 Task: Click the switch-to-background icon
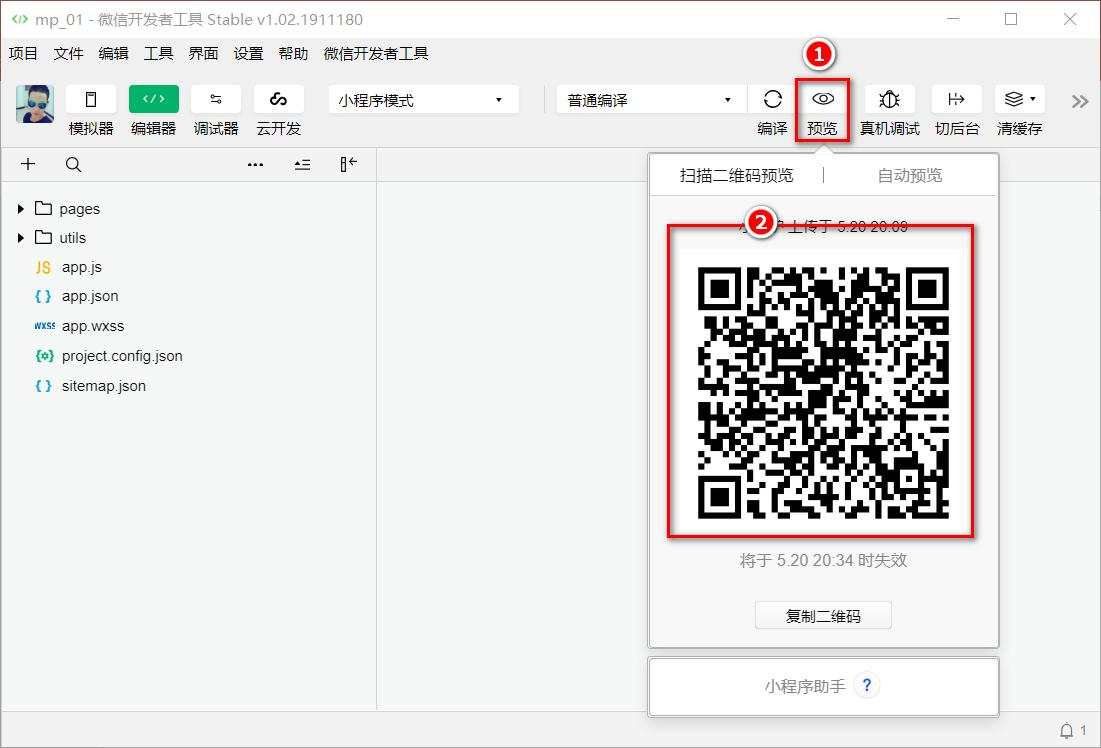click(956, 99)
